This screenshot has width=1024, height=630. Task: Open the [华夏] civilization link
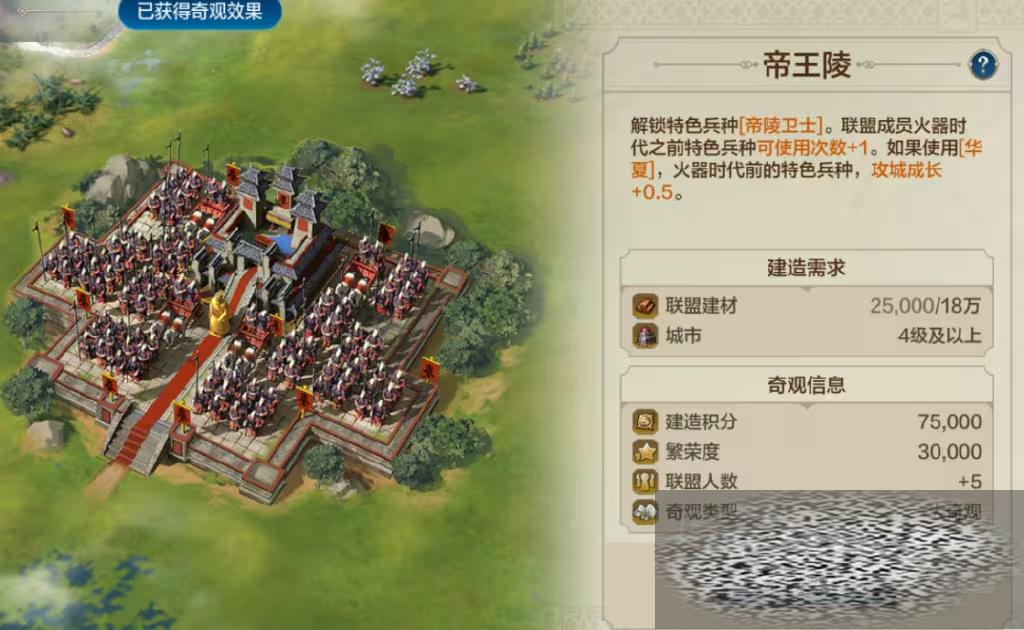tap(806, 159)
